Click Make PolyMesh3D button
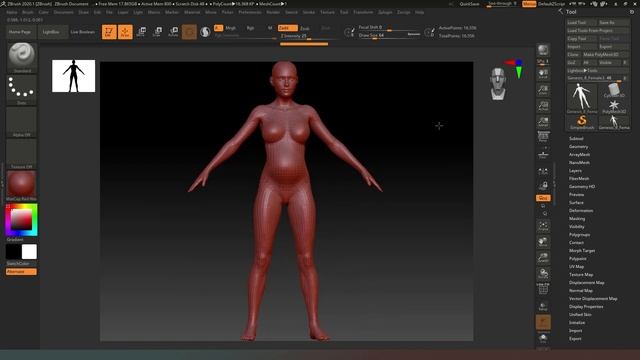The image size is (640, 360). pyautogui.click(x=606, y=54)
